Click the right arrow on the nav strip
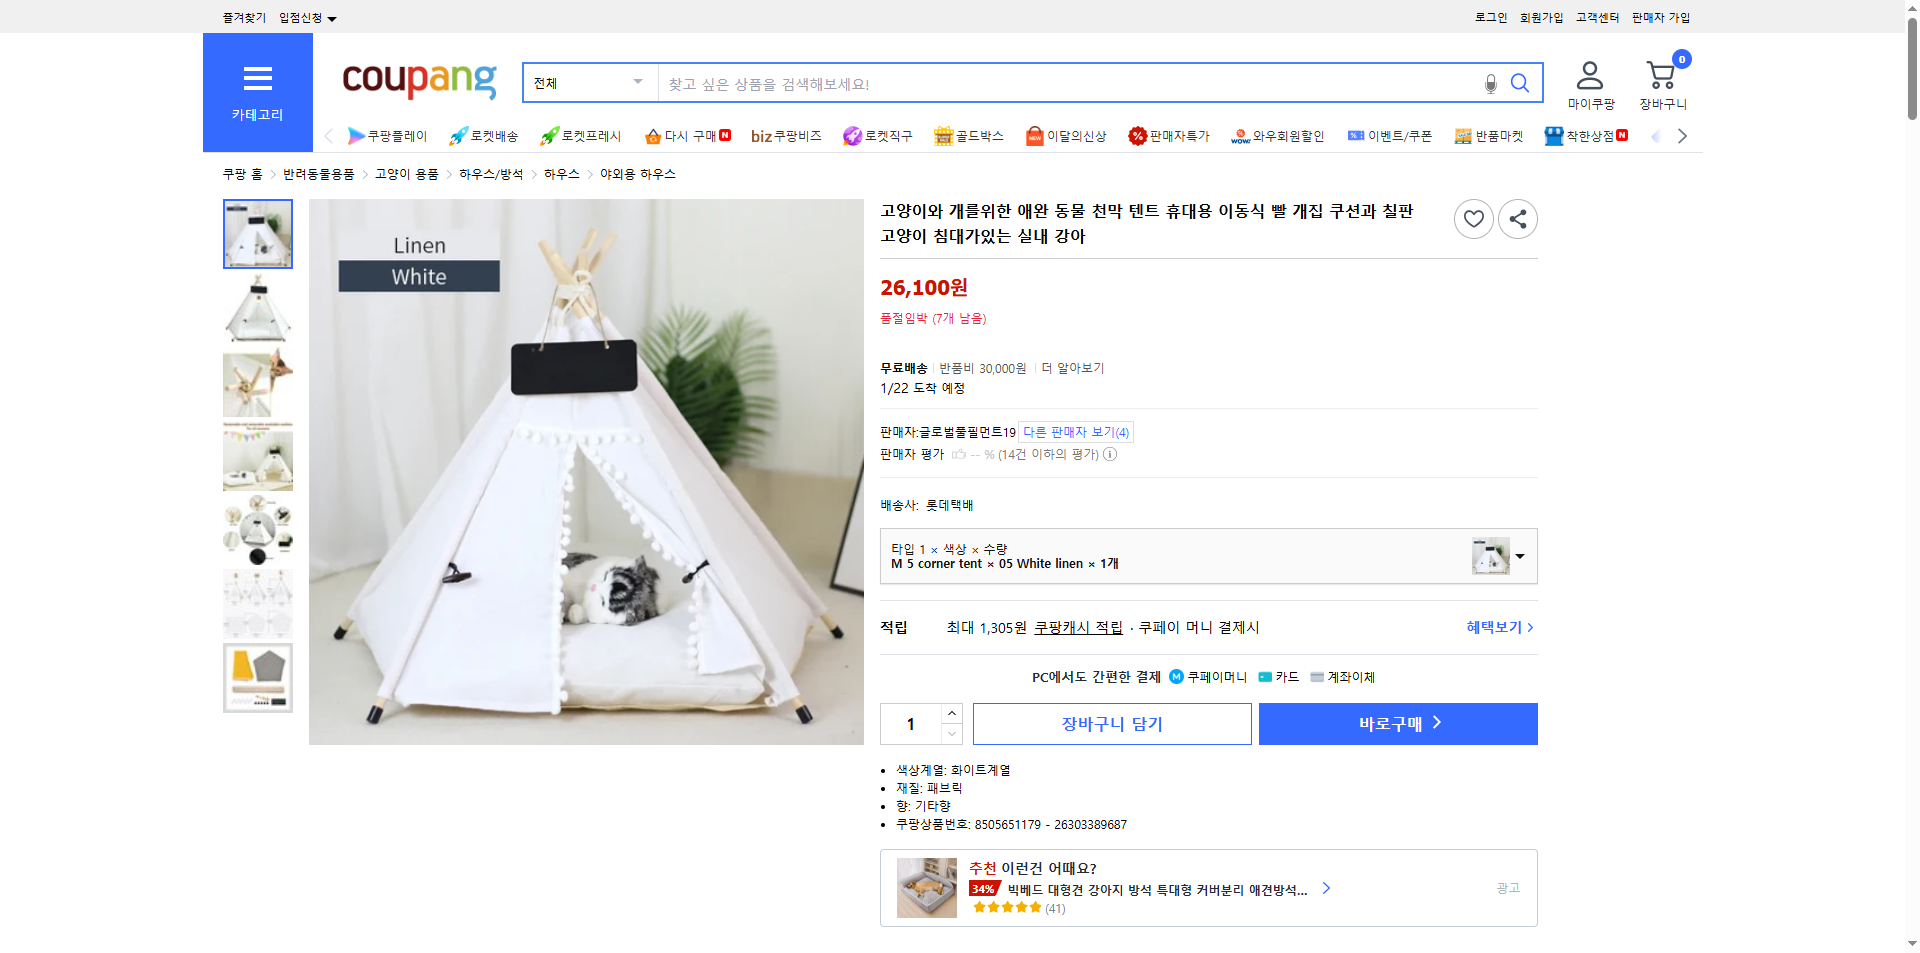The width and height of the screenshot is (1920, 953). coord(1683,135)
